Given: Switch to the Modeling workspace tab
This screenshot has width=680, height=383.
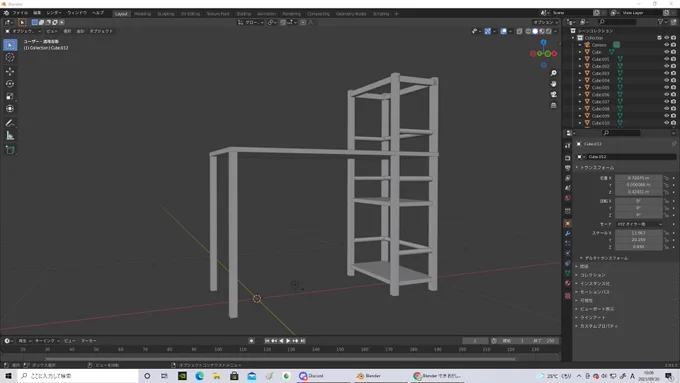Looking at the screenshot, I should pos(142,14).
